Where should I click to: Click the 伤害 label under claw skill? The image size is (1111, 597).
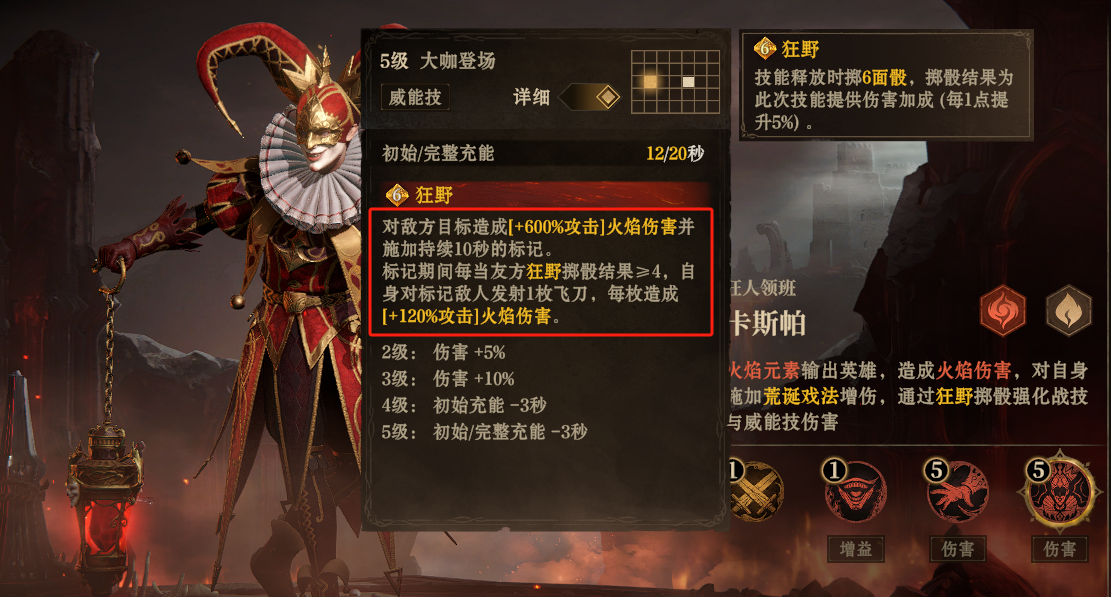(957, 549)
